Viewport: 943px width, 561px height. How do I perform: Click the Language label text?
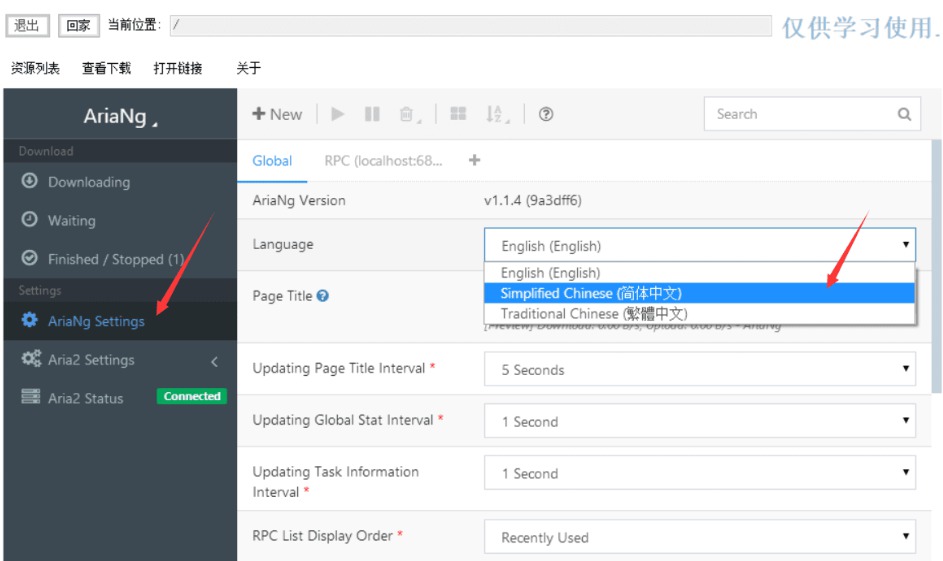point(283,244)
